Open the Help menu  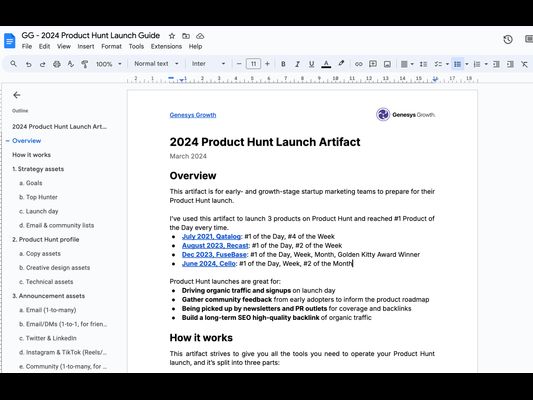195,47
